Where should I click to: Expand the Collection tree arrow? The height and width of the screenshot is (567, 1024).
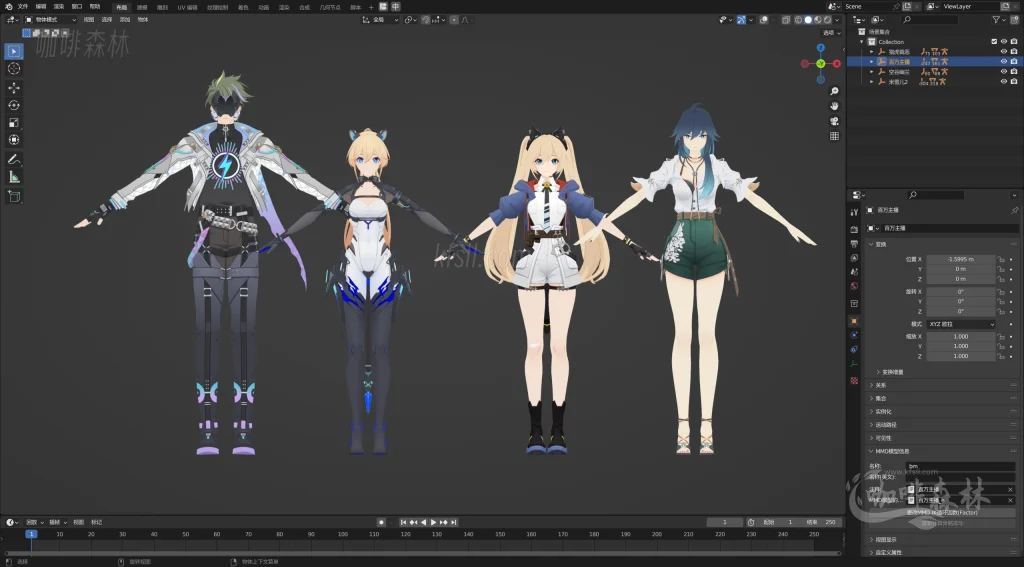[862, 42]
